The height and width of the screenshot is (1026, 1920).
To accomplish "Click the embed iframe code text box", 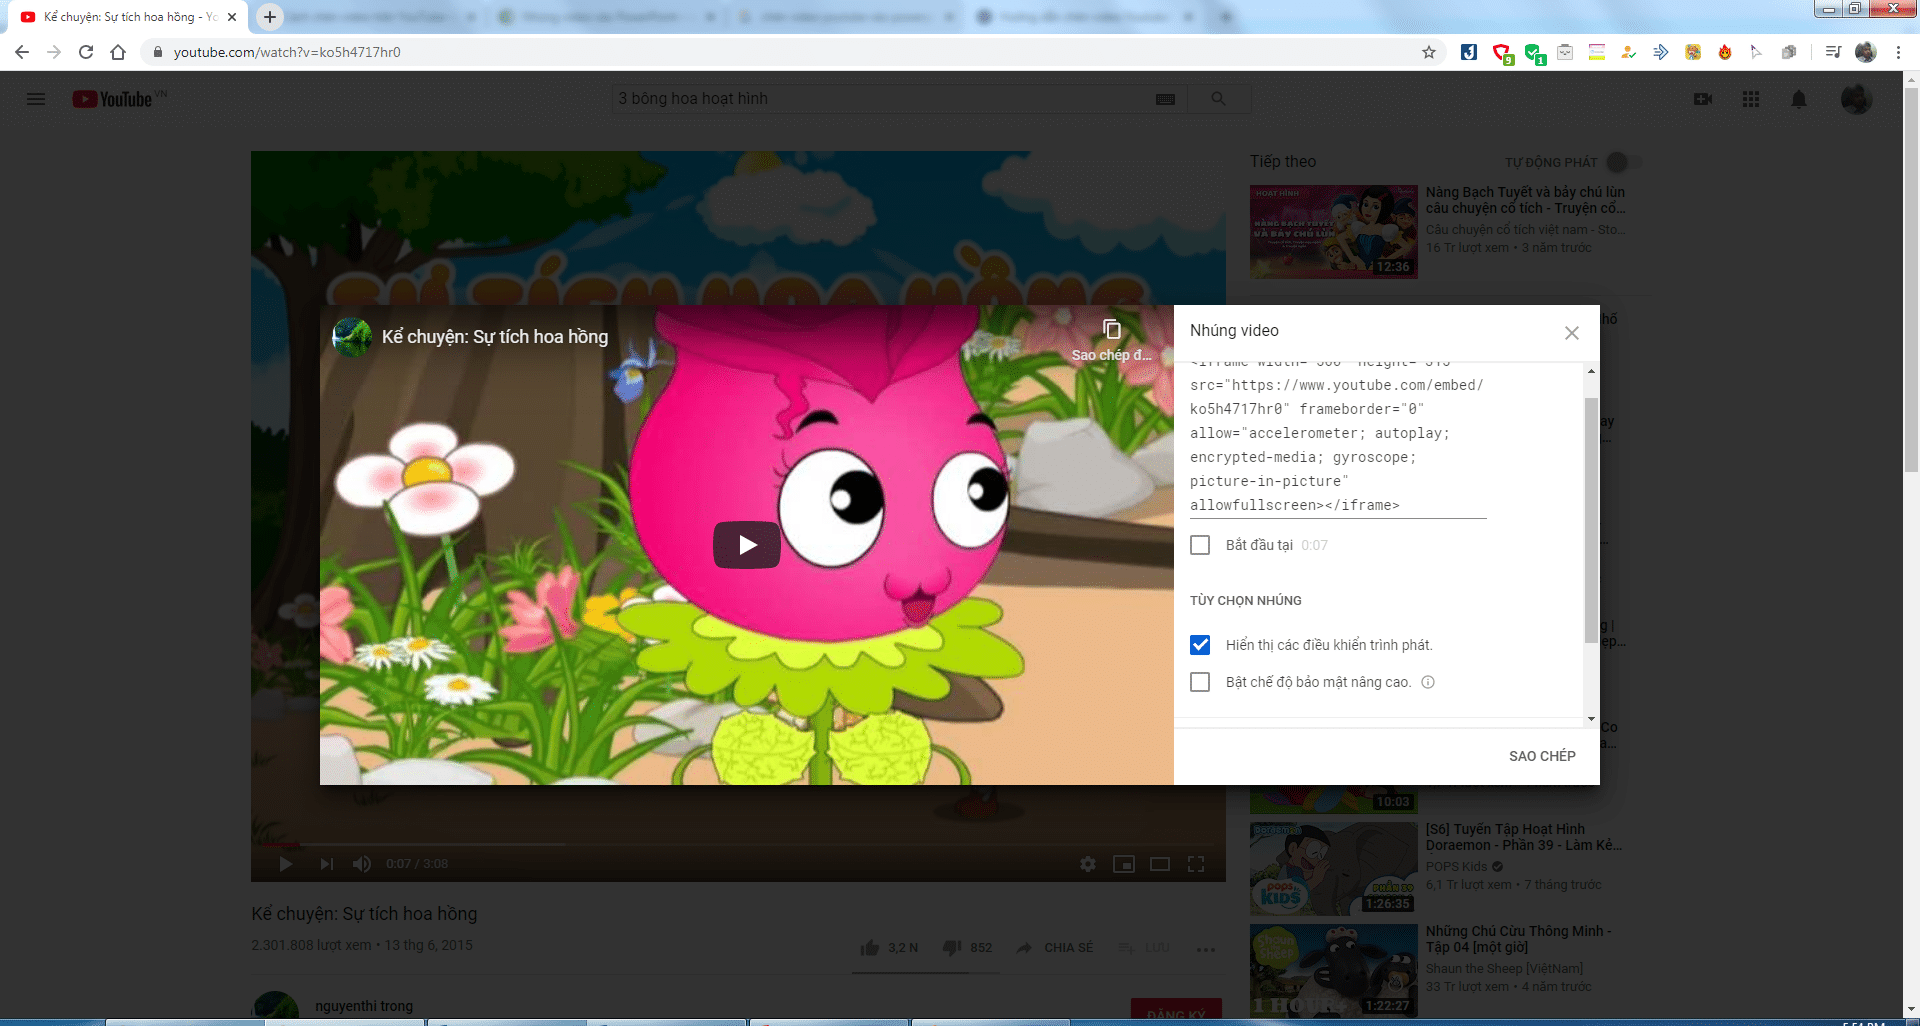I will point(1338,440).
